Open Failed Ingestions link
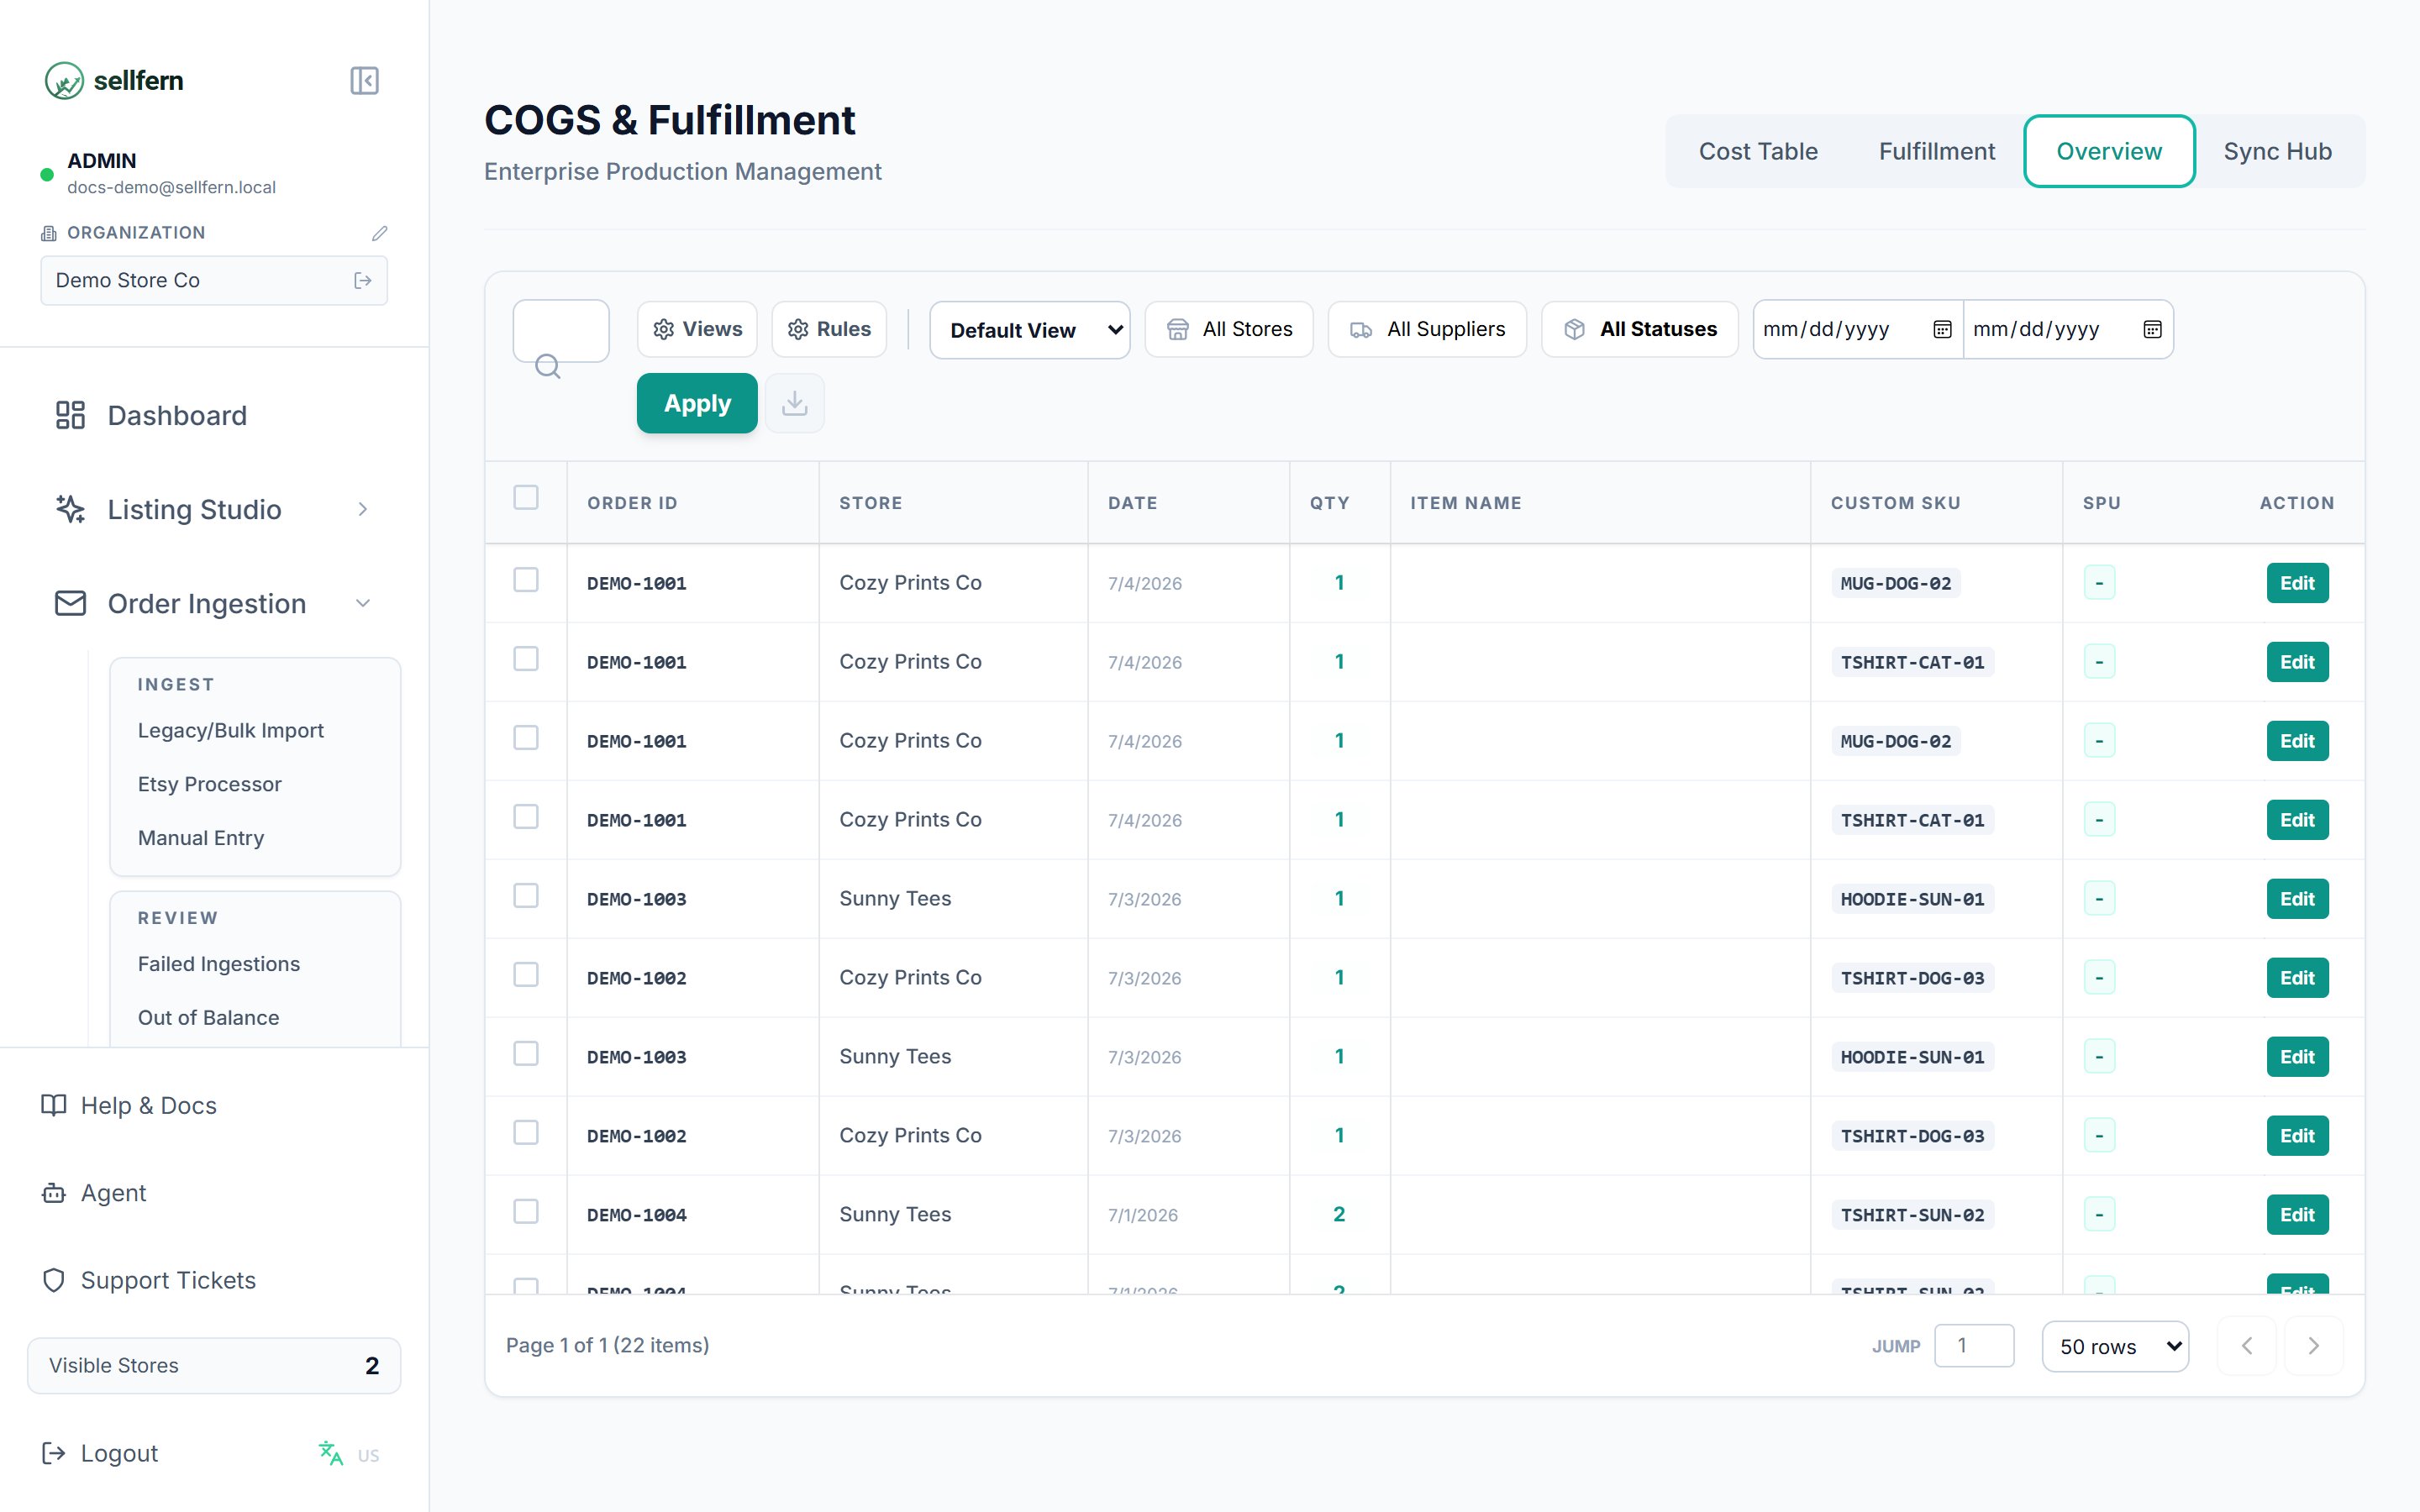This screenshot has height=1512, width=2420. [x=219, y=964]
